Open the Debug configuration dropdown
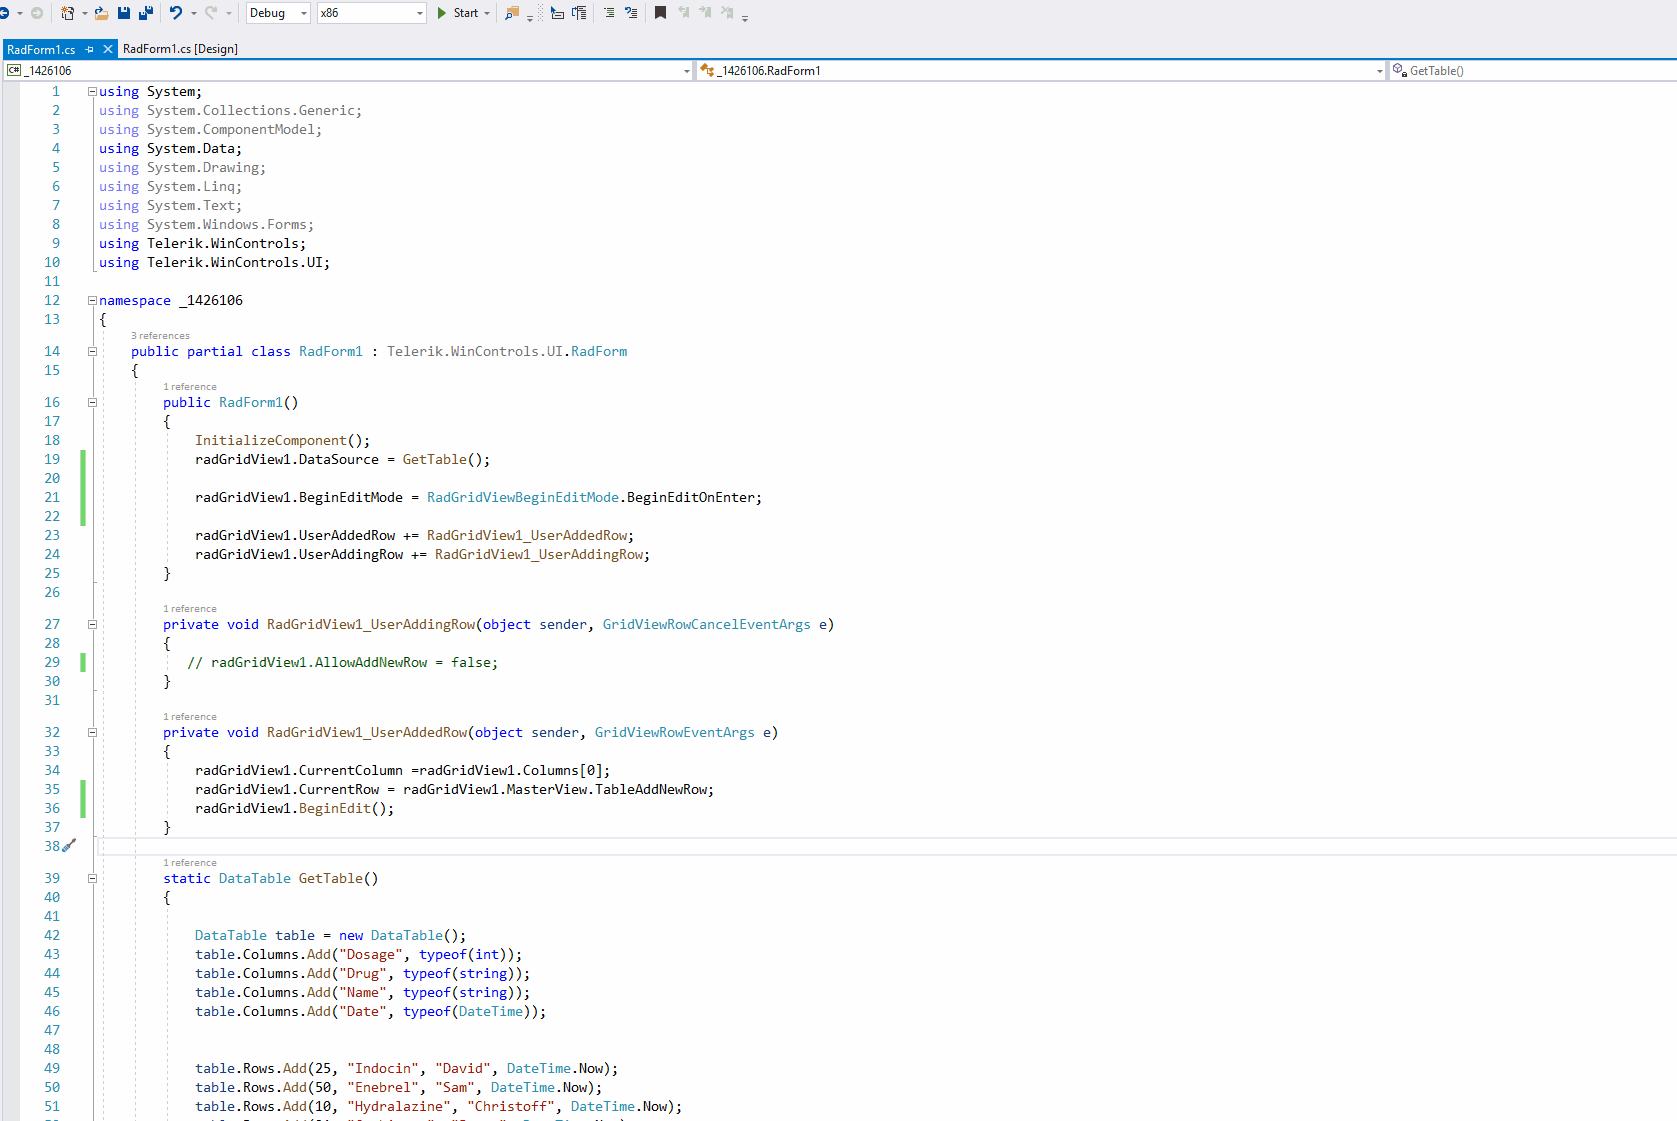1677x1121 pixels. 278,13
